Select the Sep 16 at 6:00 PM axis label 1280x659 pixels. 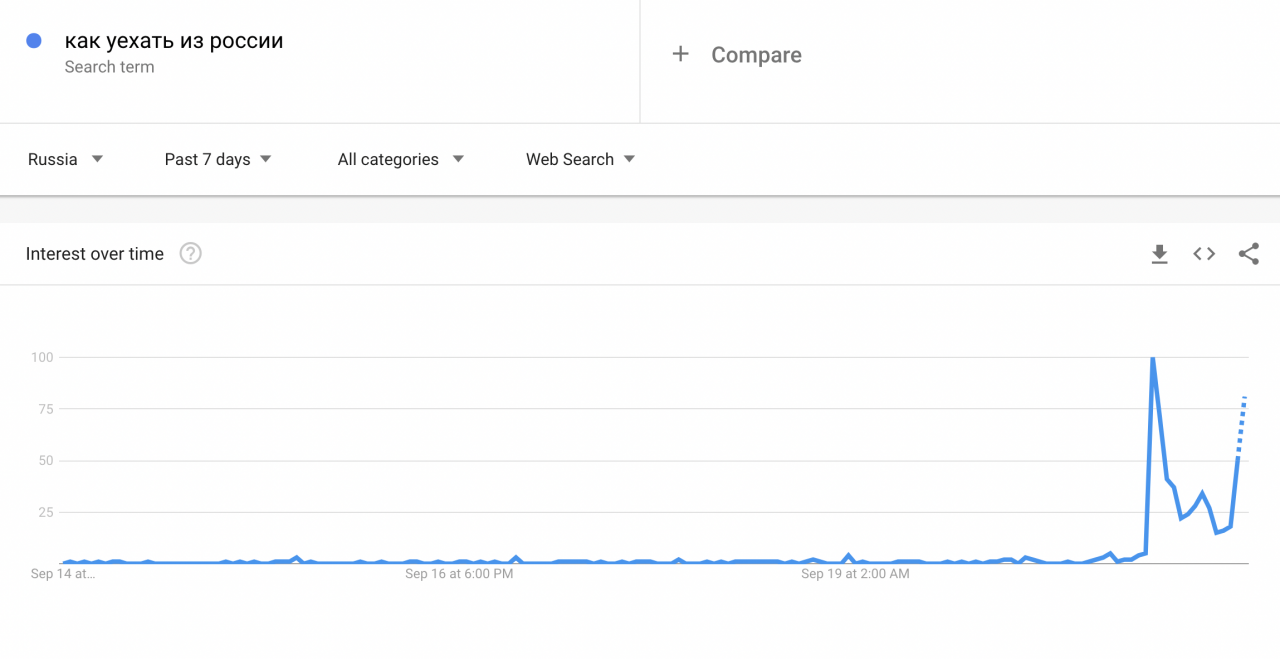(x=459, y=574)
